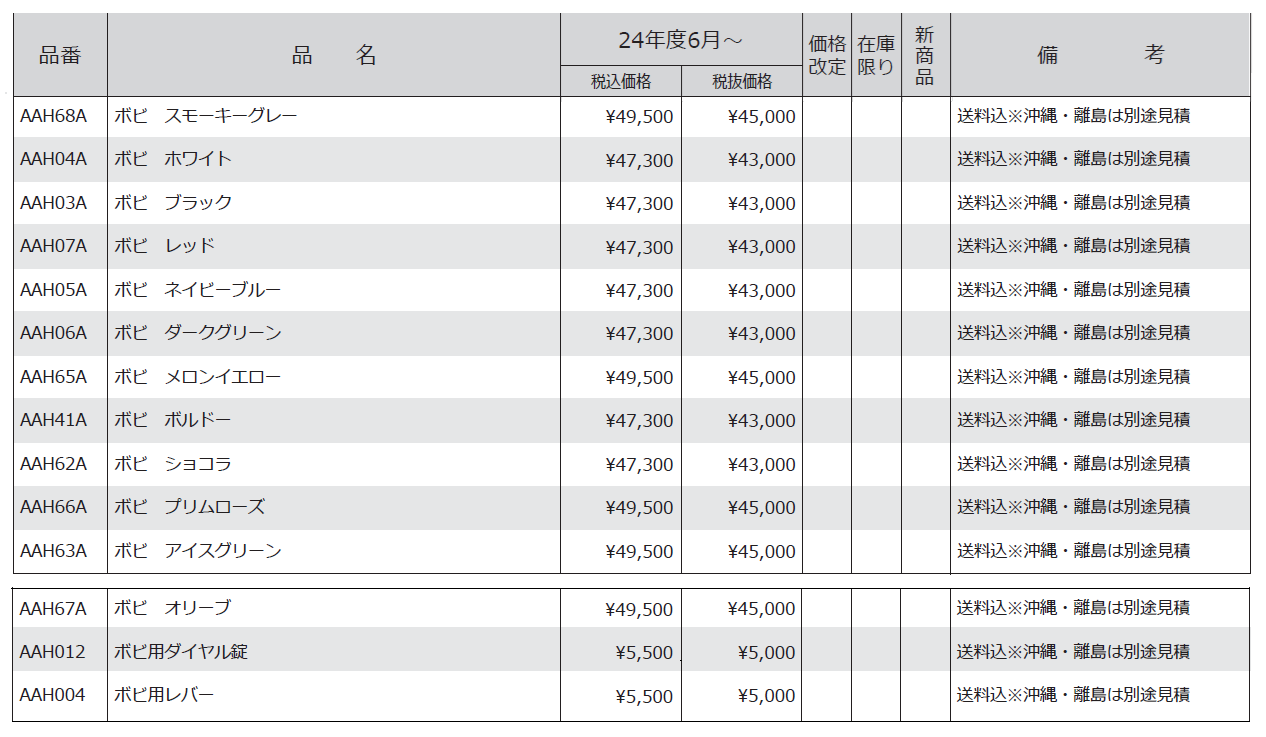Select the 24年度6月～ header cell
1266x737 pixels.
click(681, 41)
